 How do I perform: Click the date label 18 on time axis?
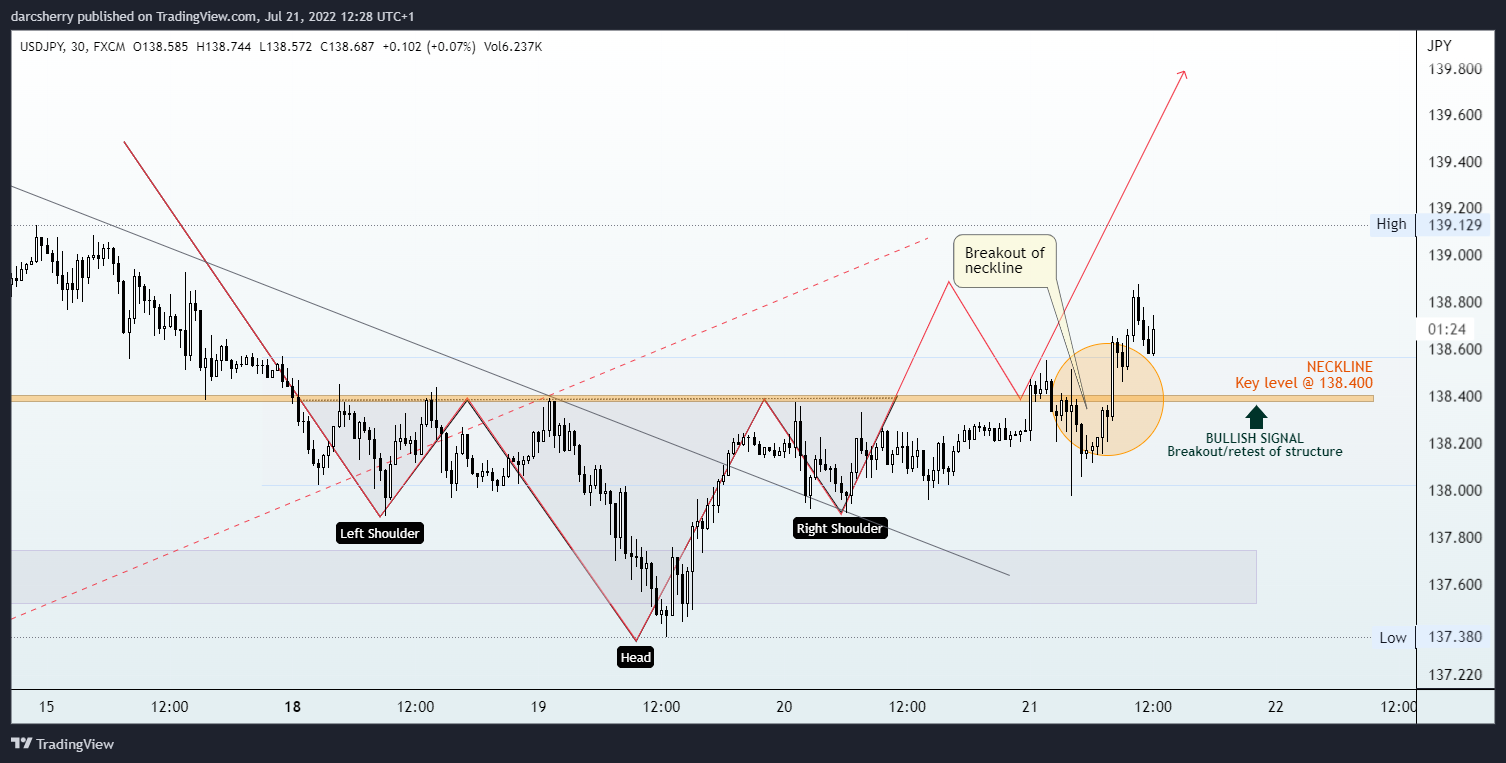[x=292, y=707]
